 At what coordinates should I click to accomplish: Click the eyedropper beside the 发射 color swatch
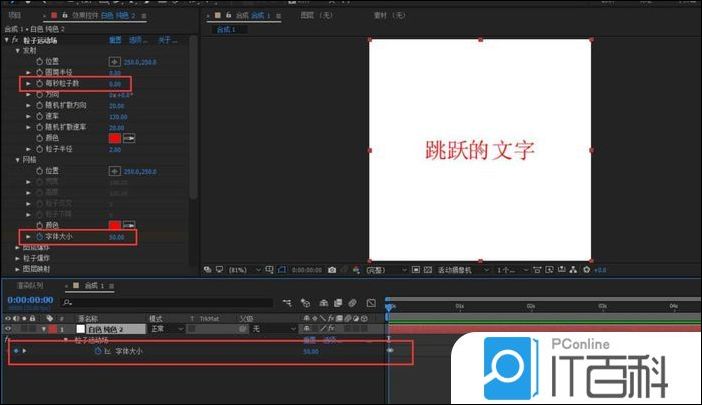pos(129,137)
